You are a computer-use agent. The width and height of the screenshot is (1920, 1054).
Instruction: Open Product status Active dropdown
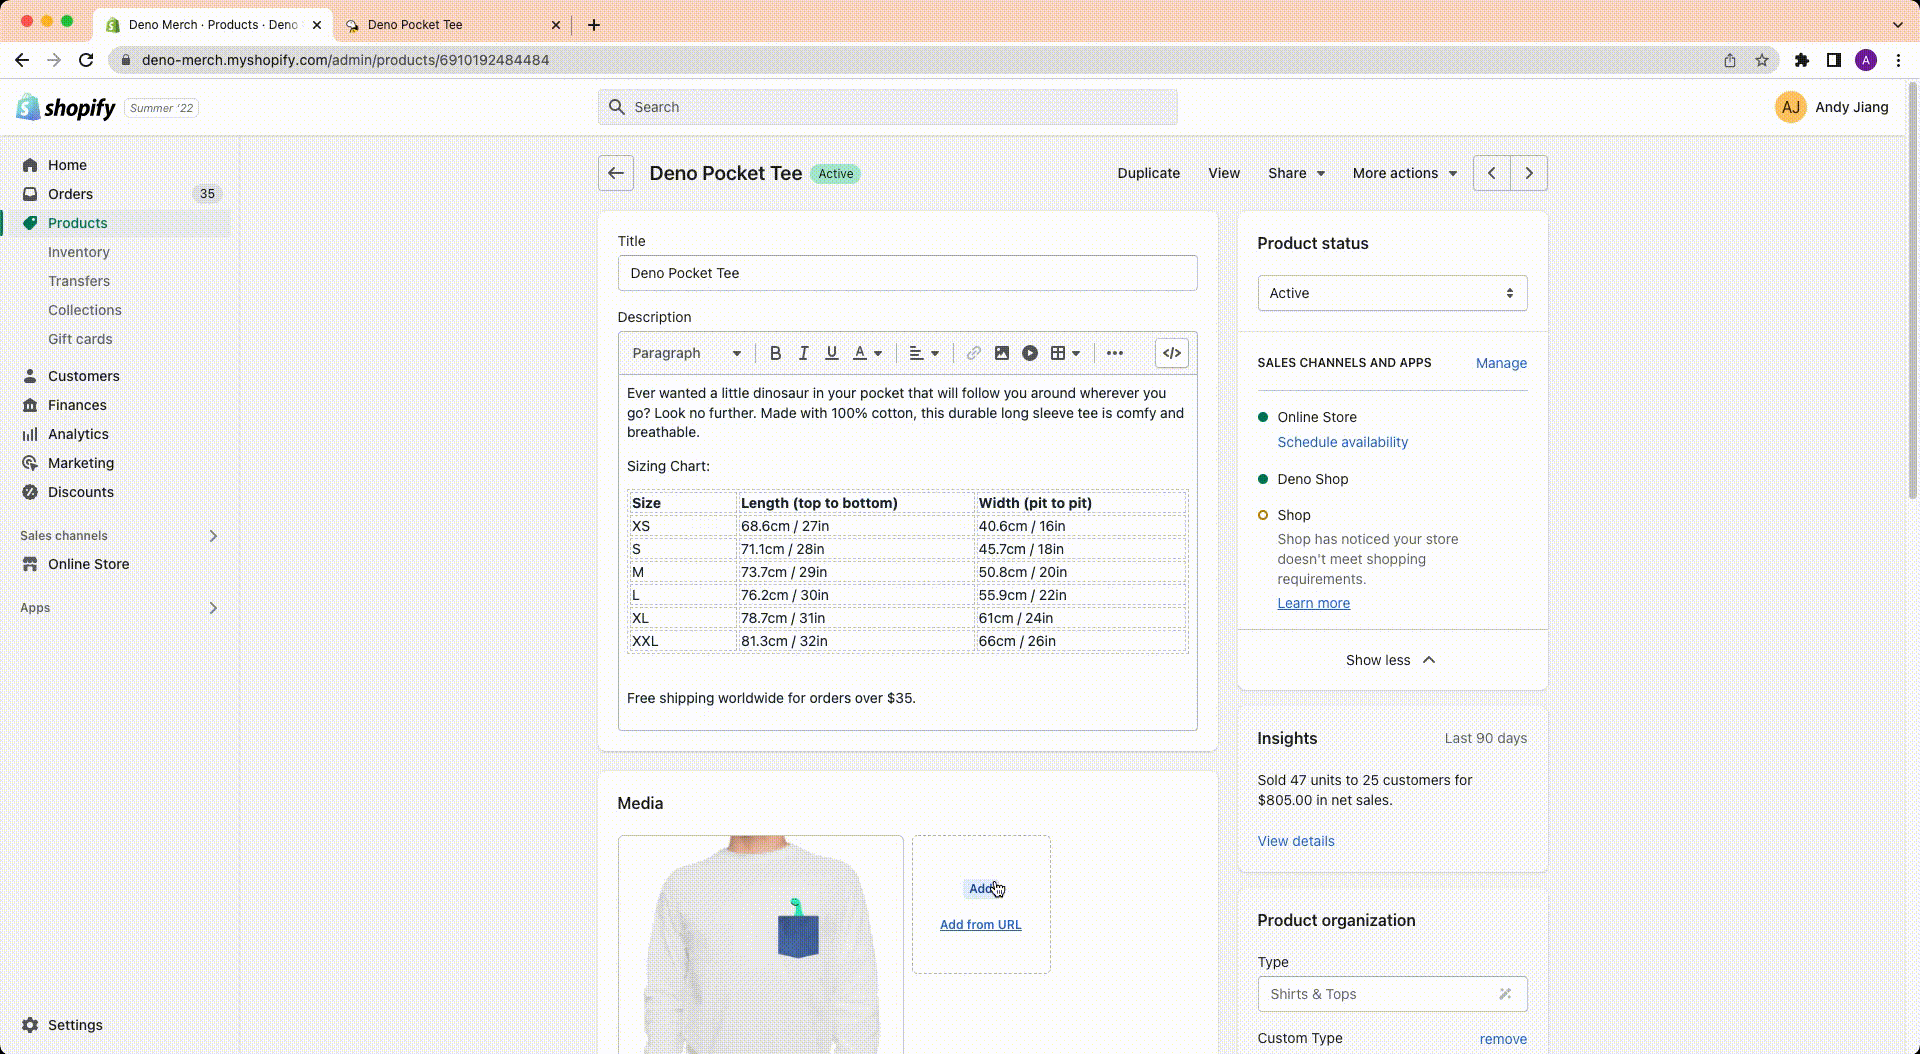pyautogui.click(x=1392, y=293)
